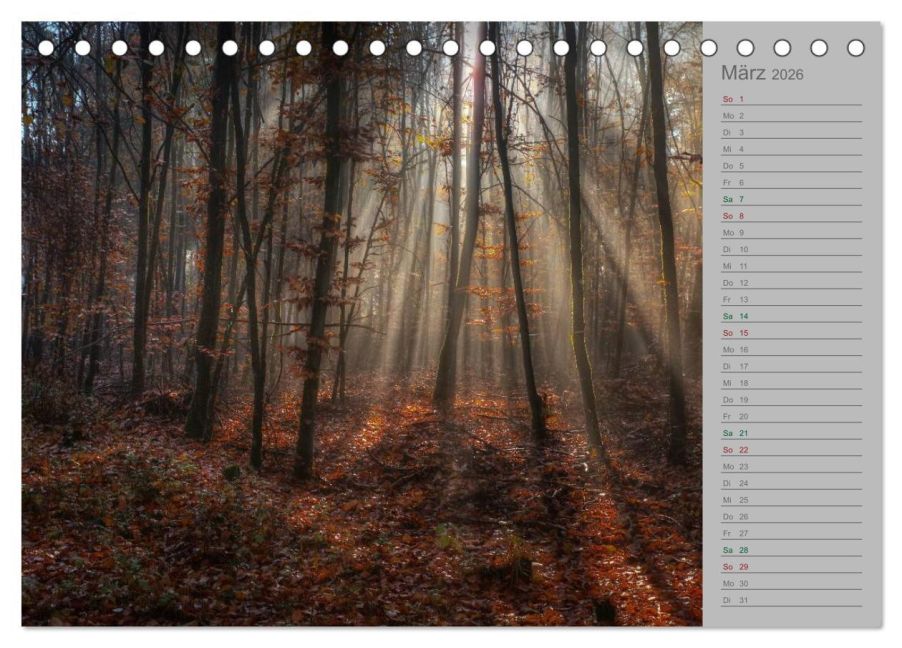902x648 pixels.
Task: Click the year 2026 in the heading
Action: pos(788,75)
